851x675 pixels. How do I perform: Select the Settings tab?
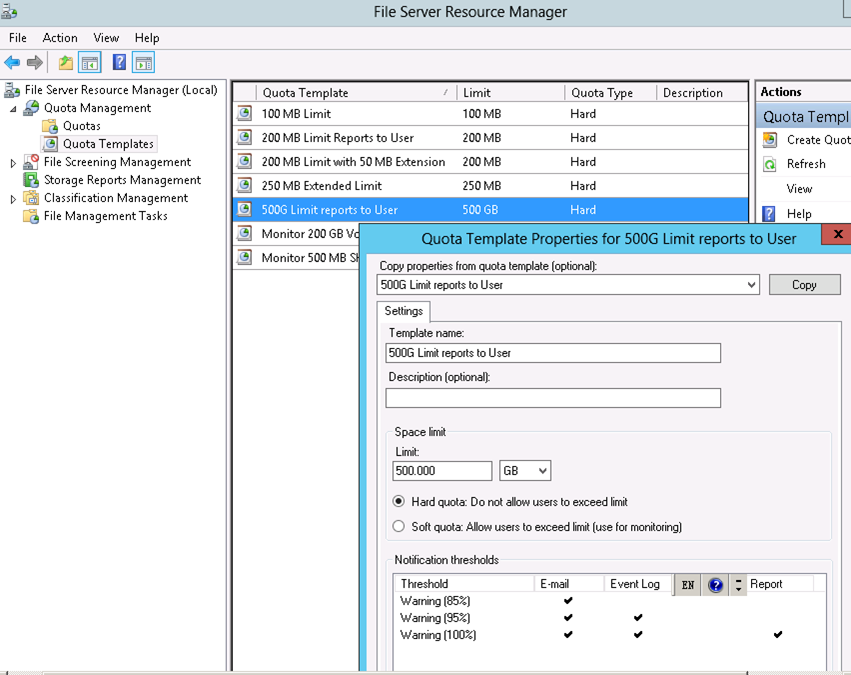pos(403,311)
